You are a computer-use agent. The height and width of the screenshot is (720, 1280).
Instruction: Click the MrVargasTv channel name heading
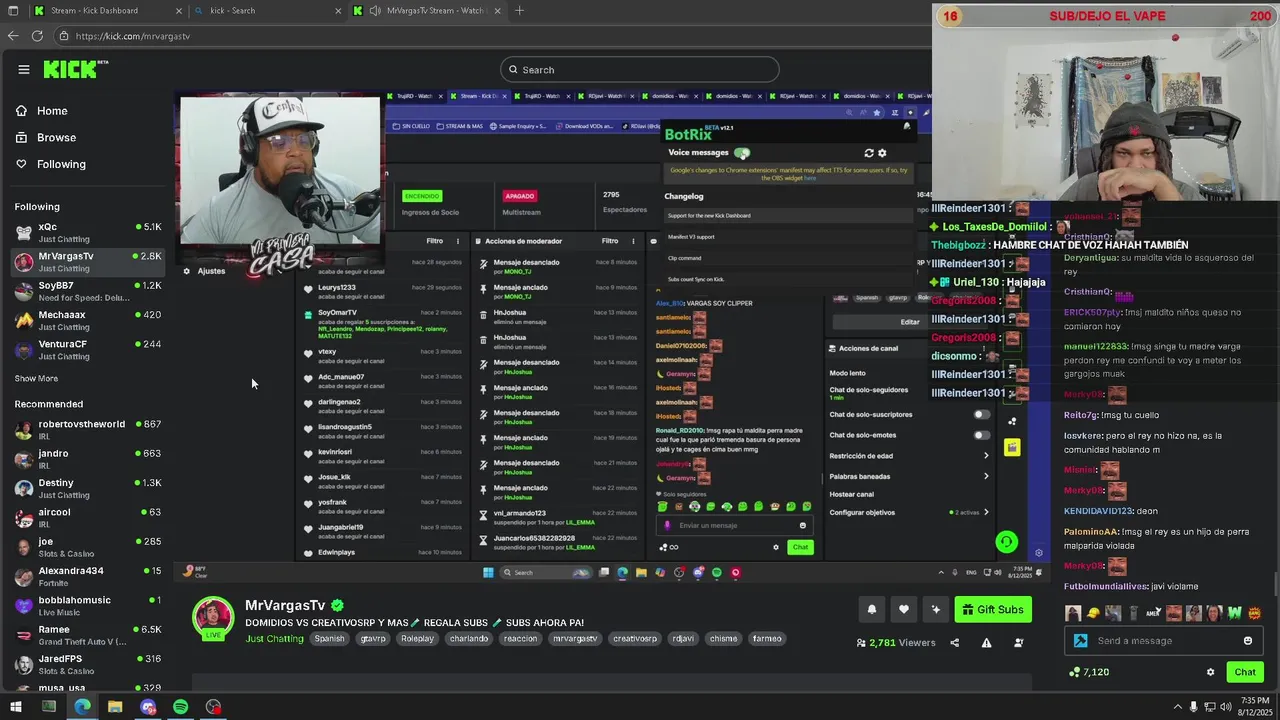(x=285, y=605)
